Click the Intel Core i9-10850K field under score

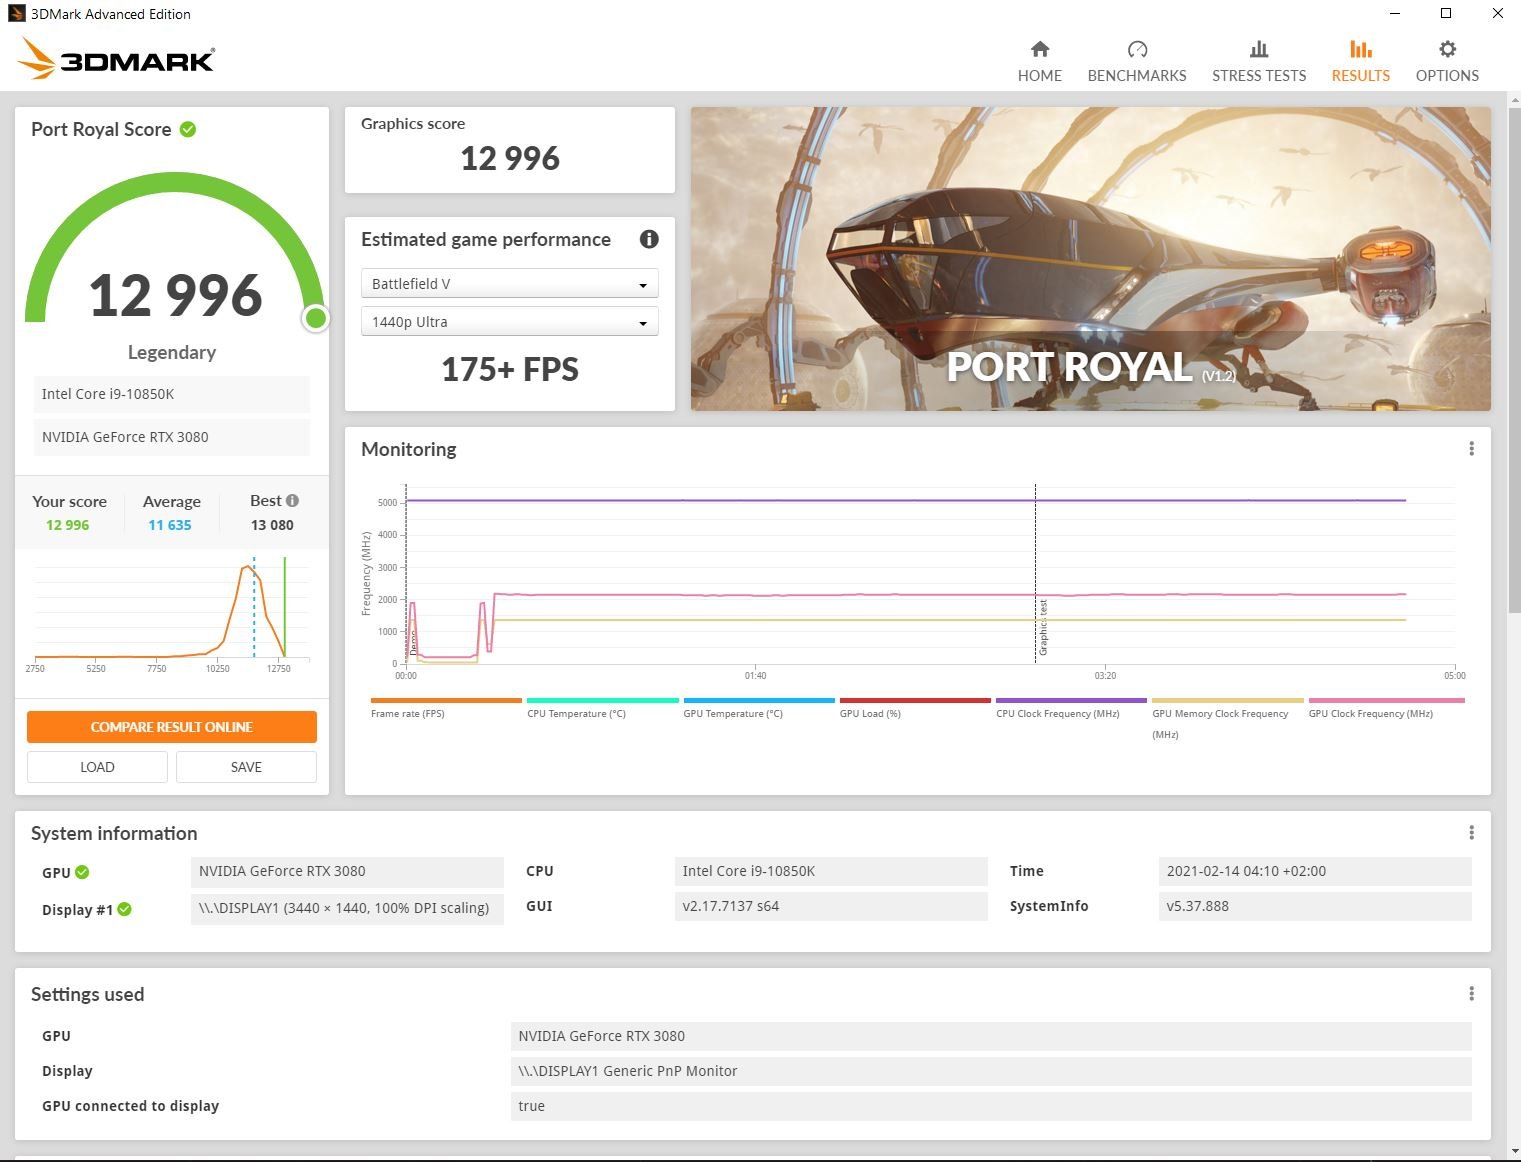click(x=172, y=394)
